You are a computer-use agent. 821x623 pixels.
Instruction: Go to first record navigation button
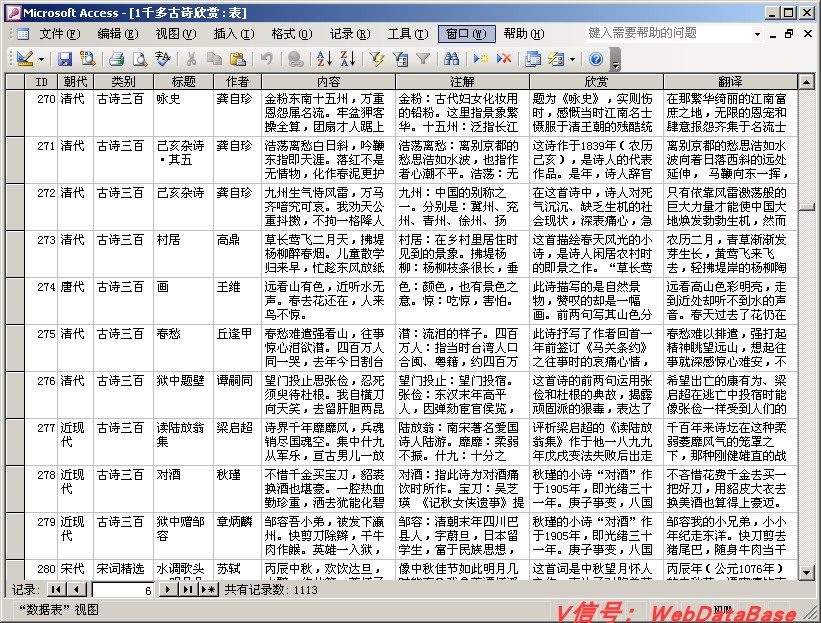pos(56,590)
